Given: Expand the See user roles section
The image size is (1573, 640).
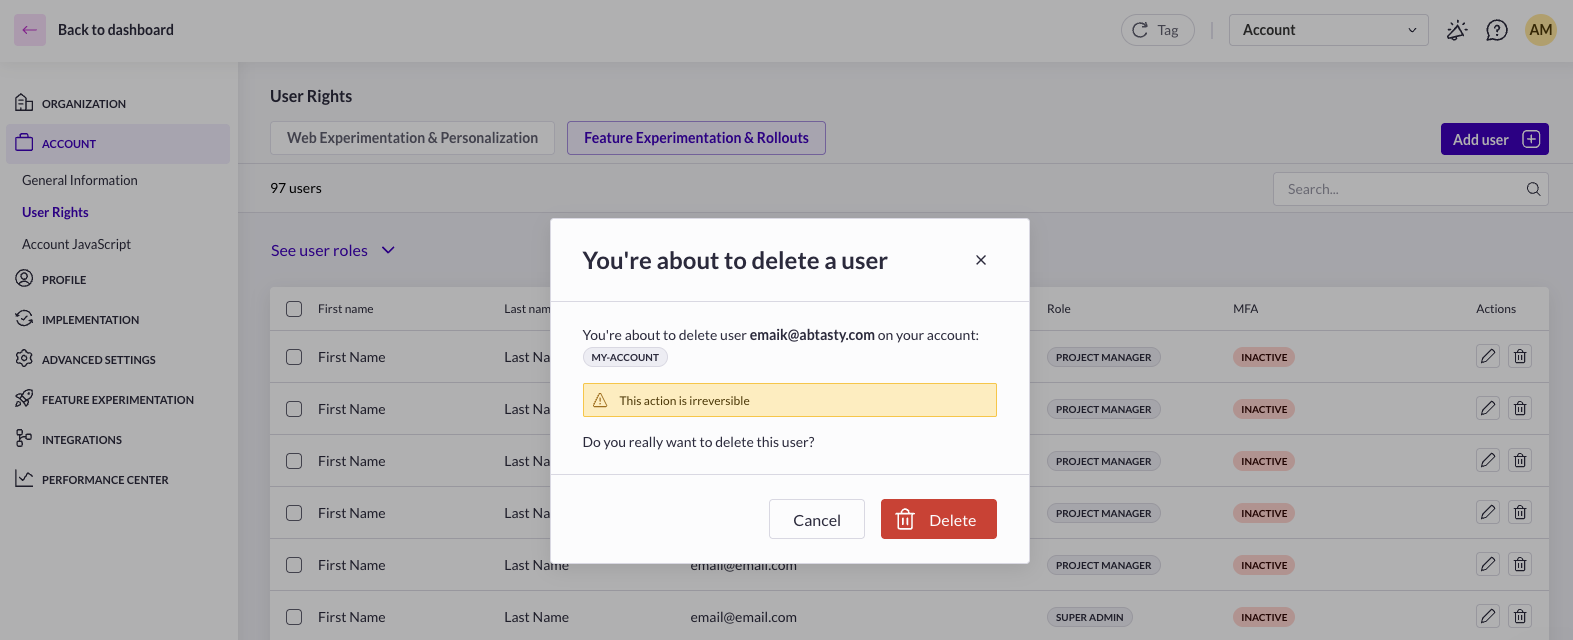Looking at the screenshot, I should click(333, 250).
